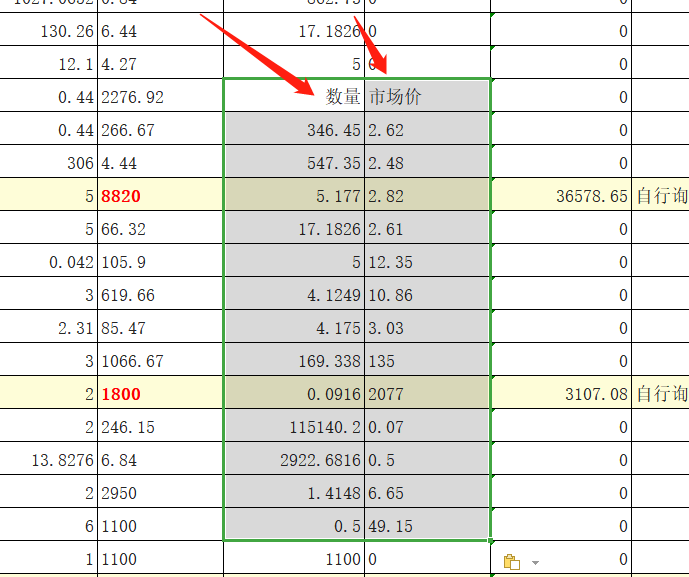
Task: Expand the Paste Options dropdown arrow
Action: pyautogui.click(x=535, y=563)
